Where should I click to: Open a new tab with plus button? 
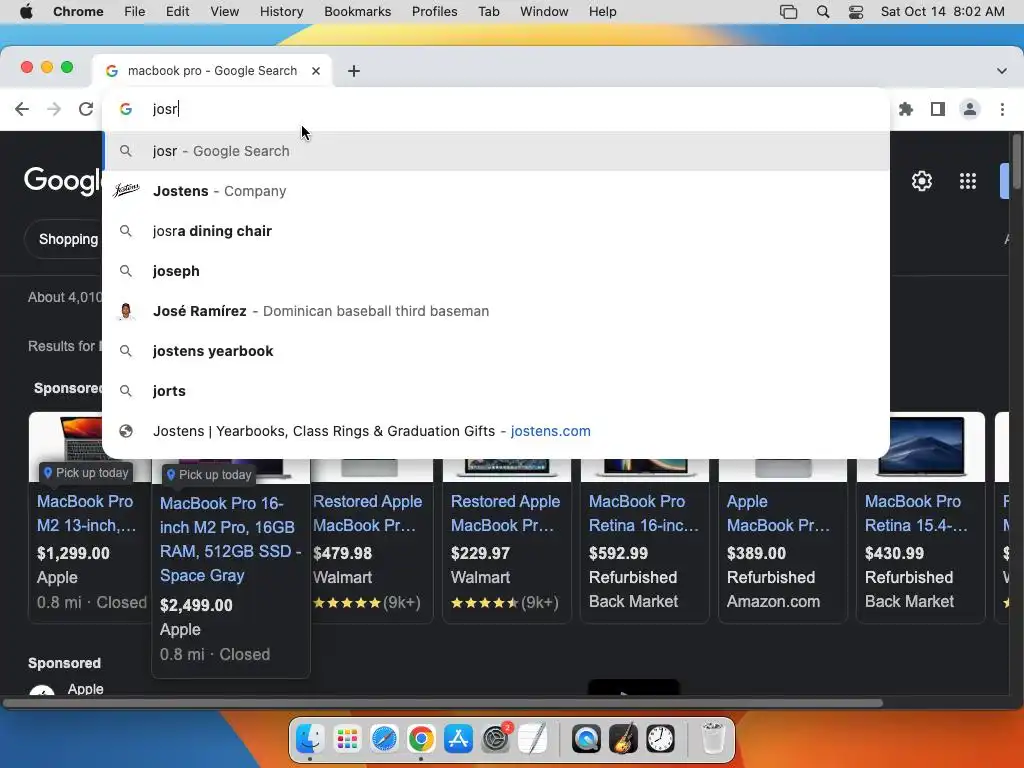(354, 71)
